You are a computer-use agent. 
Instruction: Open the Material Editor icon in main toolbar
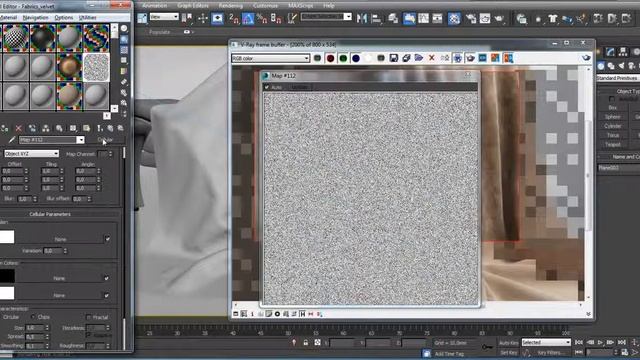coord(454,18)
